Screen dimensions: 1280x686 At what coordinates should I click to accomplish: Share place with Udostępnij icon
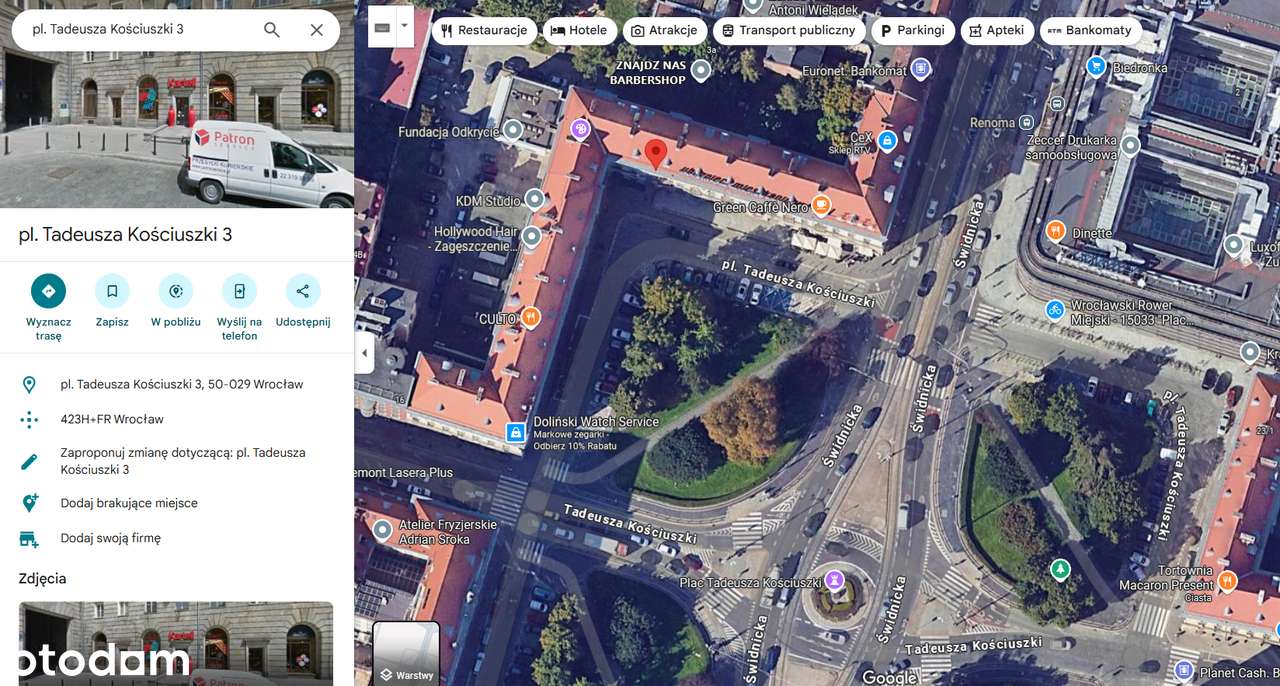click(x=303, y=291)
